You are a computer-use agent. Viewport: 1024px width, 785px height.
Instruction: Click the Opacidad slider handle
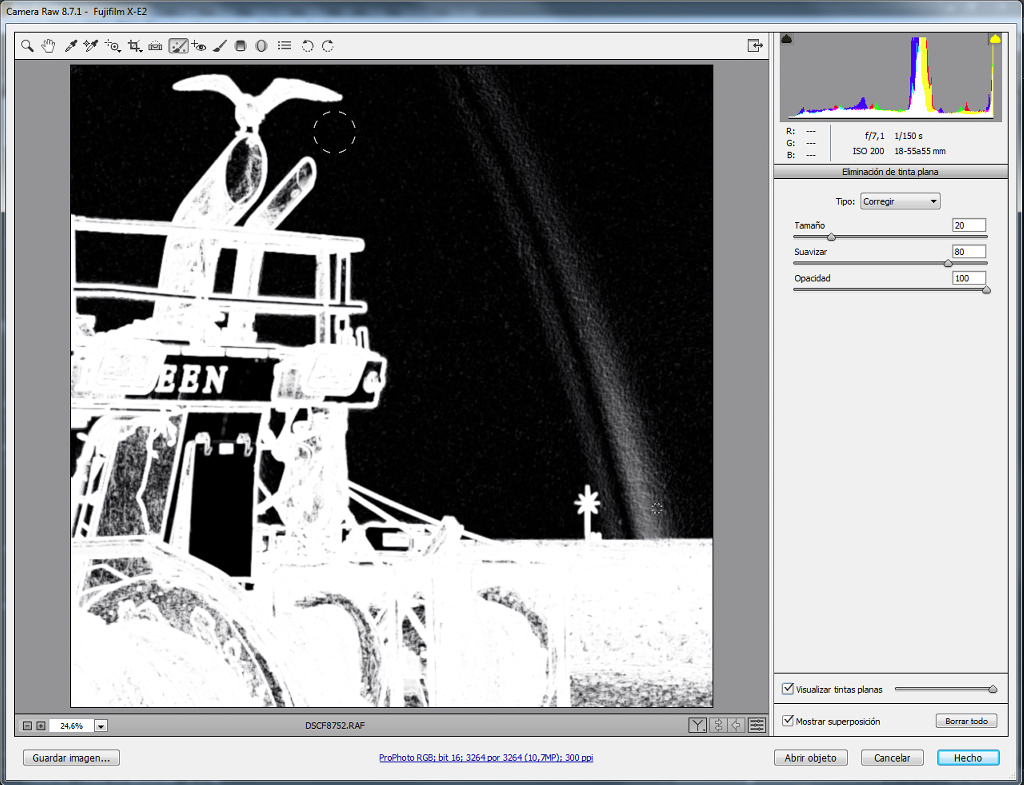click(986, 290)
